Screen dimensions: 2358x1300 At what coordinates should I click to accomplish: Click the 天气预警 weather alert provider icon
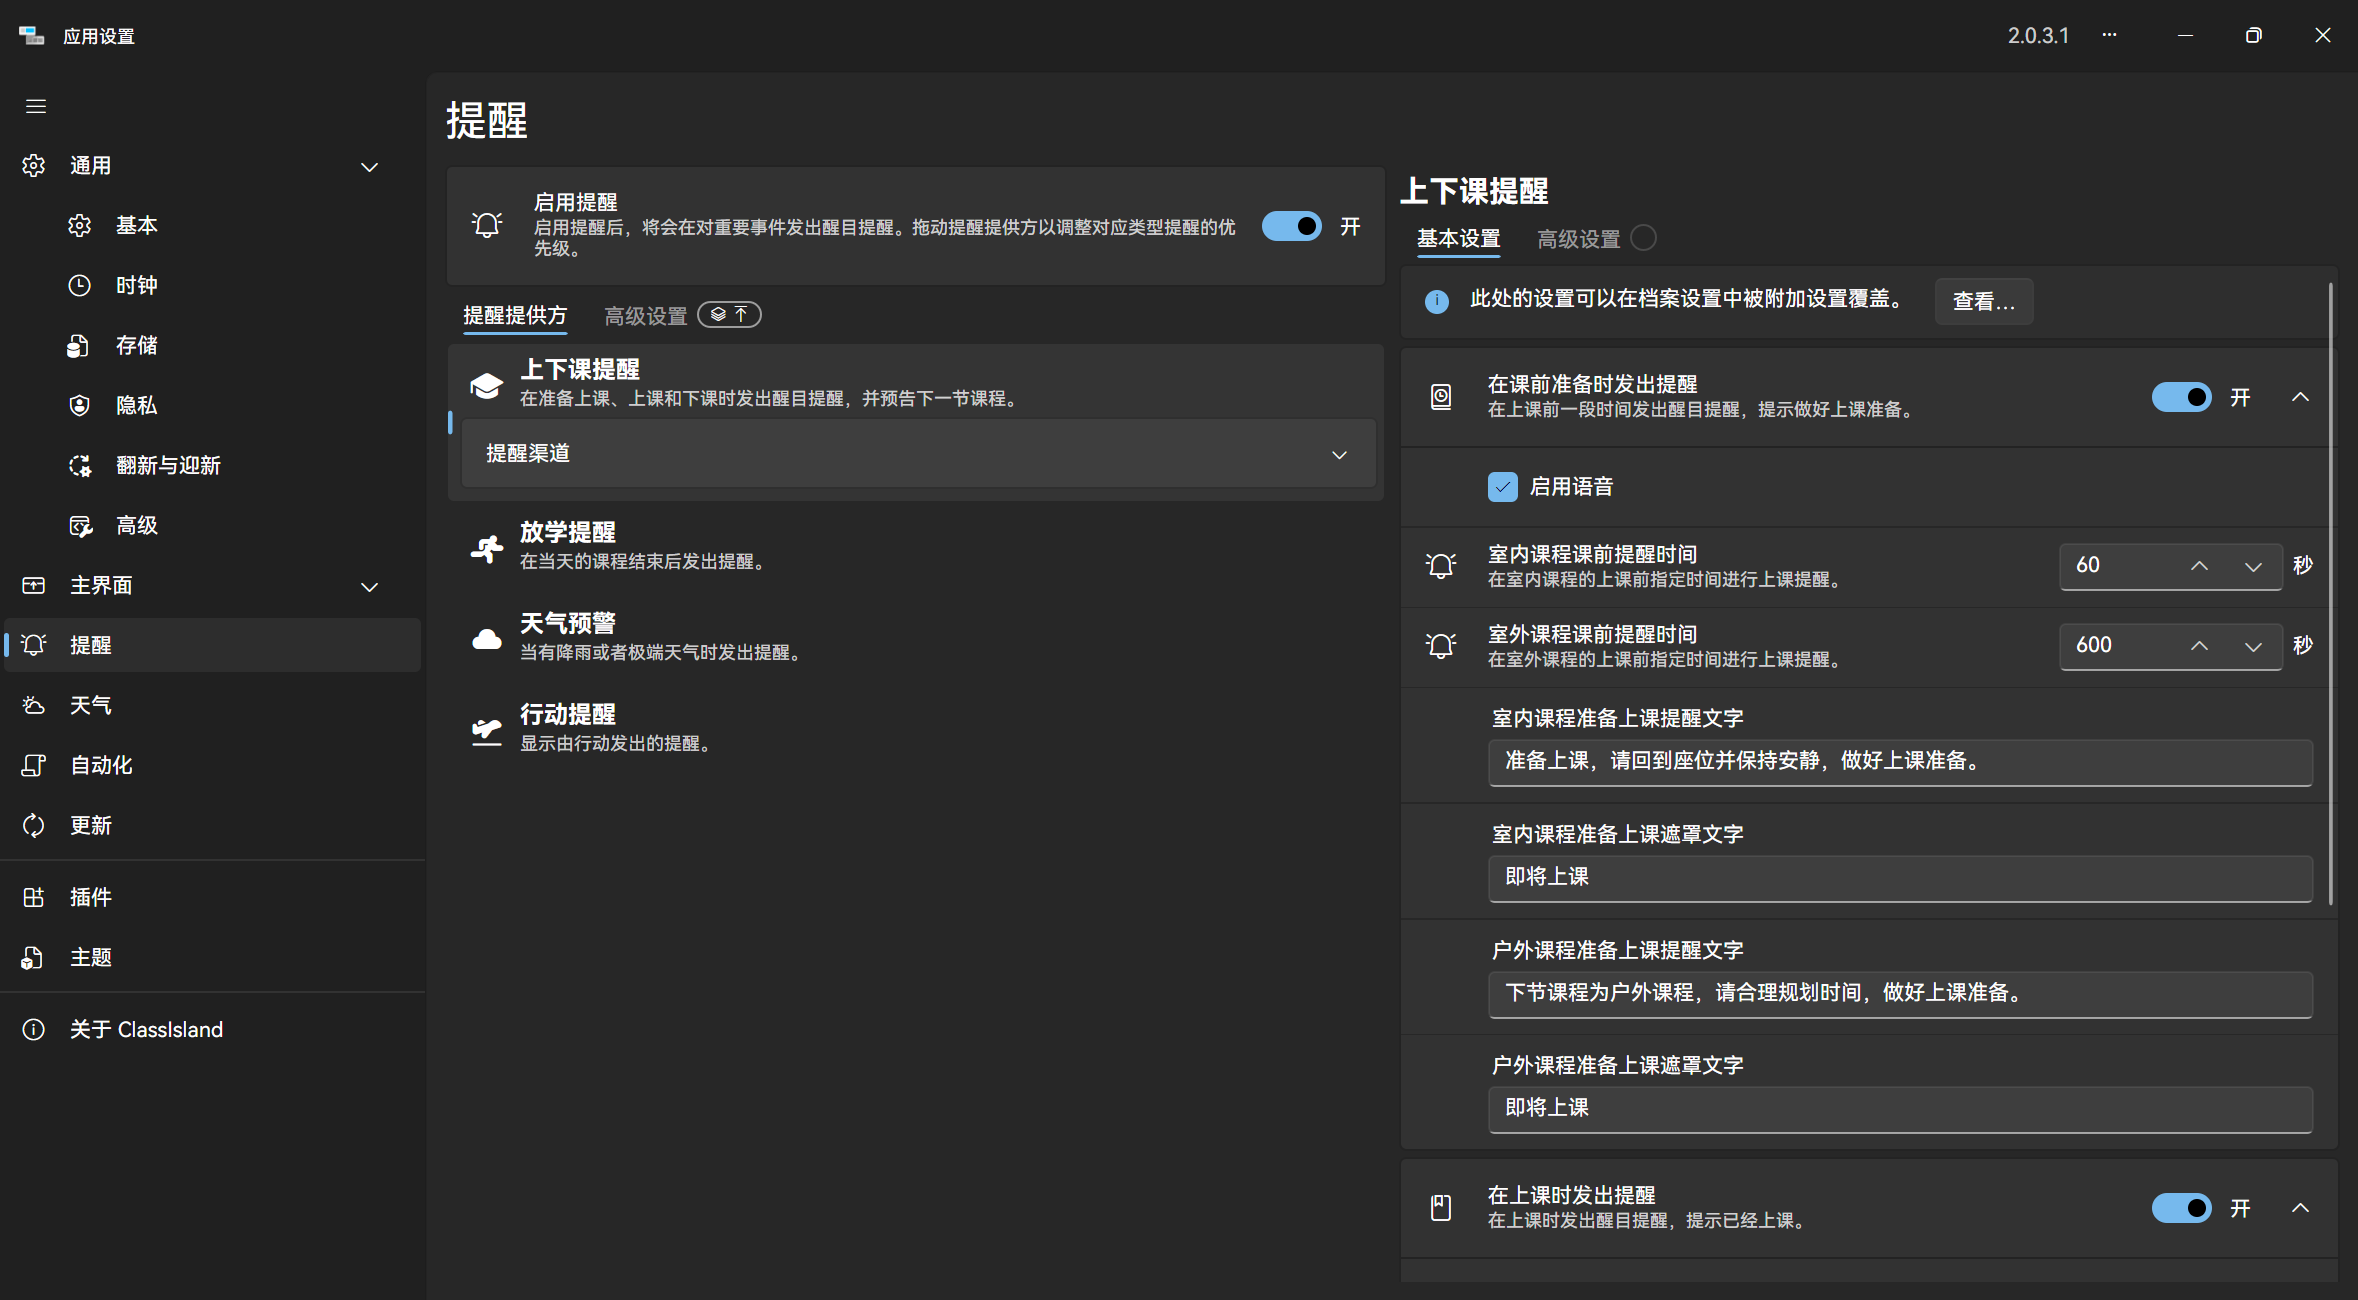click(487, 638)
